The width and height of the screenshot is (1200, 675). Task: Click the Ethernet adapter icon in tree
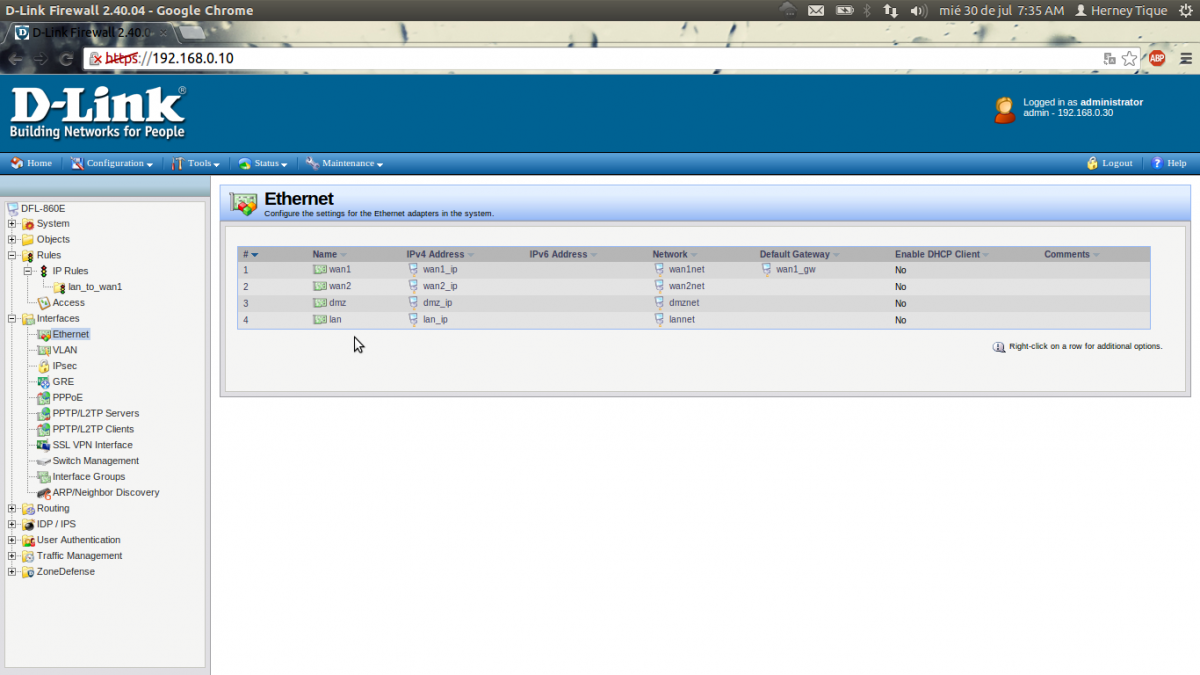click(44, 334)
